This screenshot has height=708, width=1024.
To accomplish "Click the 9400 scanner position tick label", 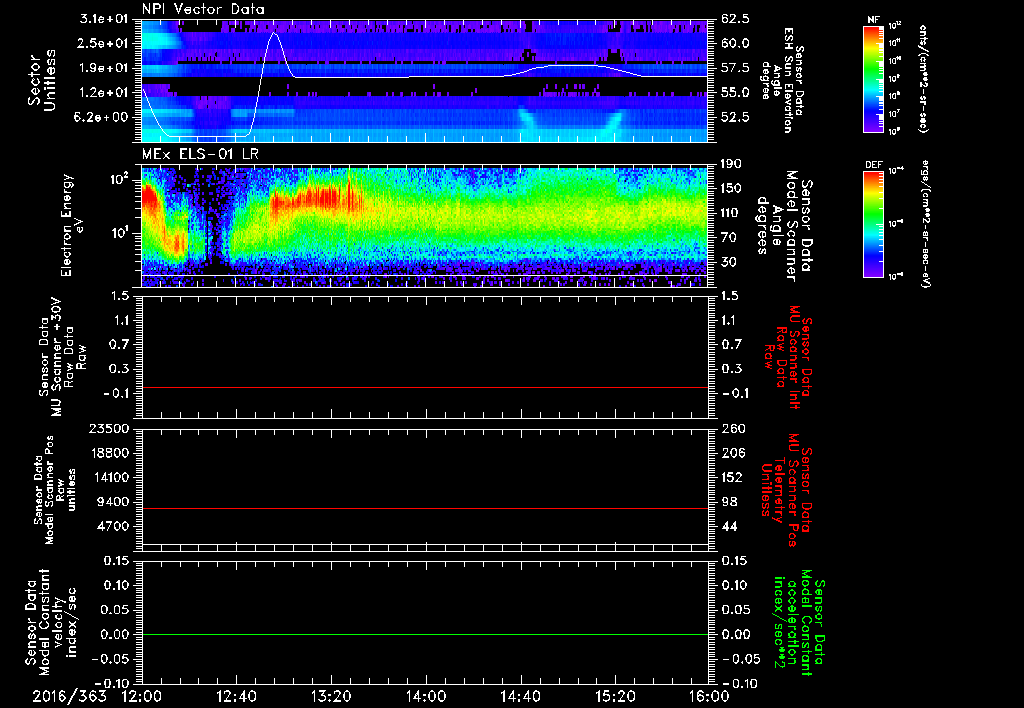I will click(114, 502).
